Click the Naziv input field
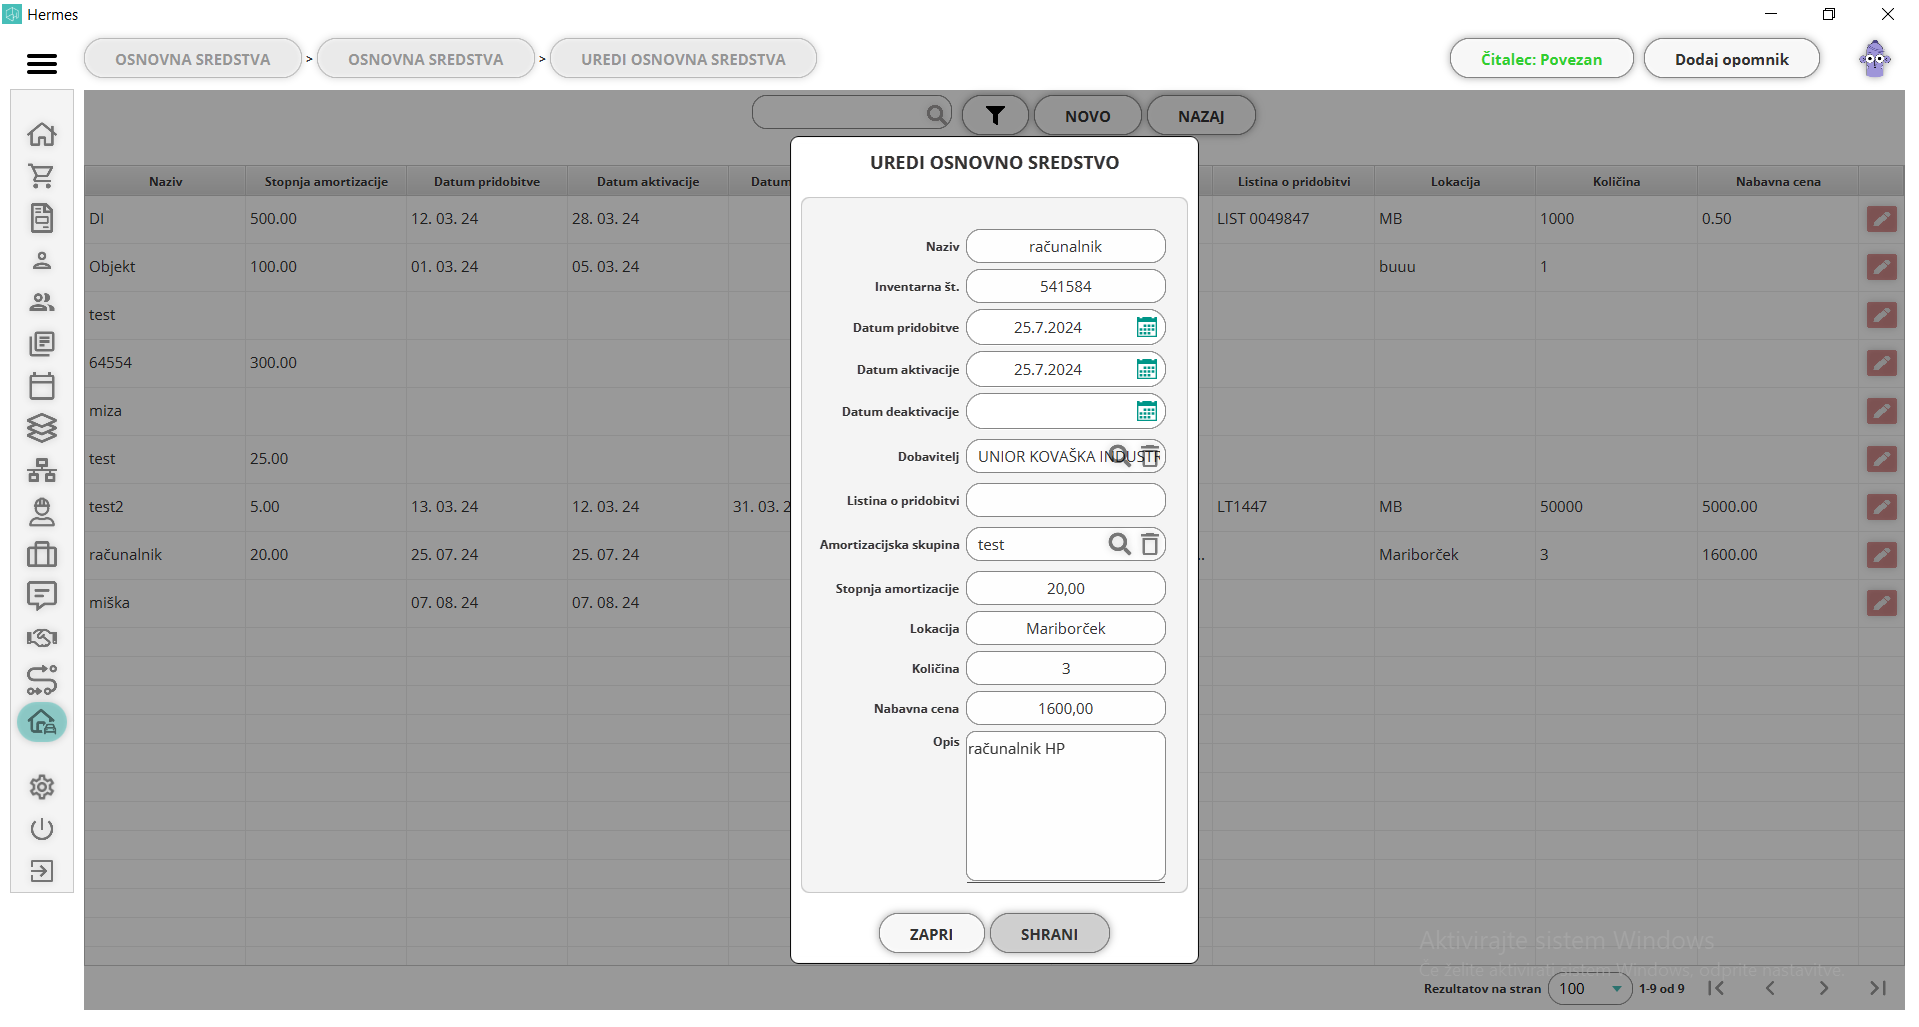 (1066, 246)
